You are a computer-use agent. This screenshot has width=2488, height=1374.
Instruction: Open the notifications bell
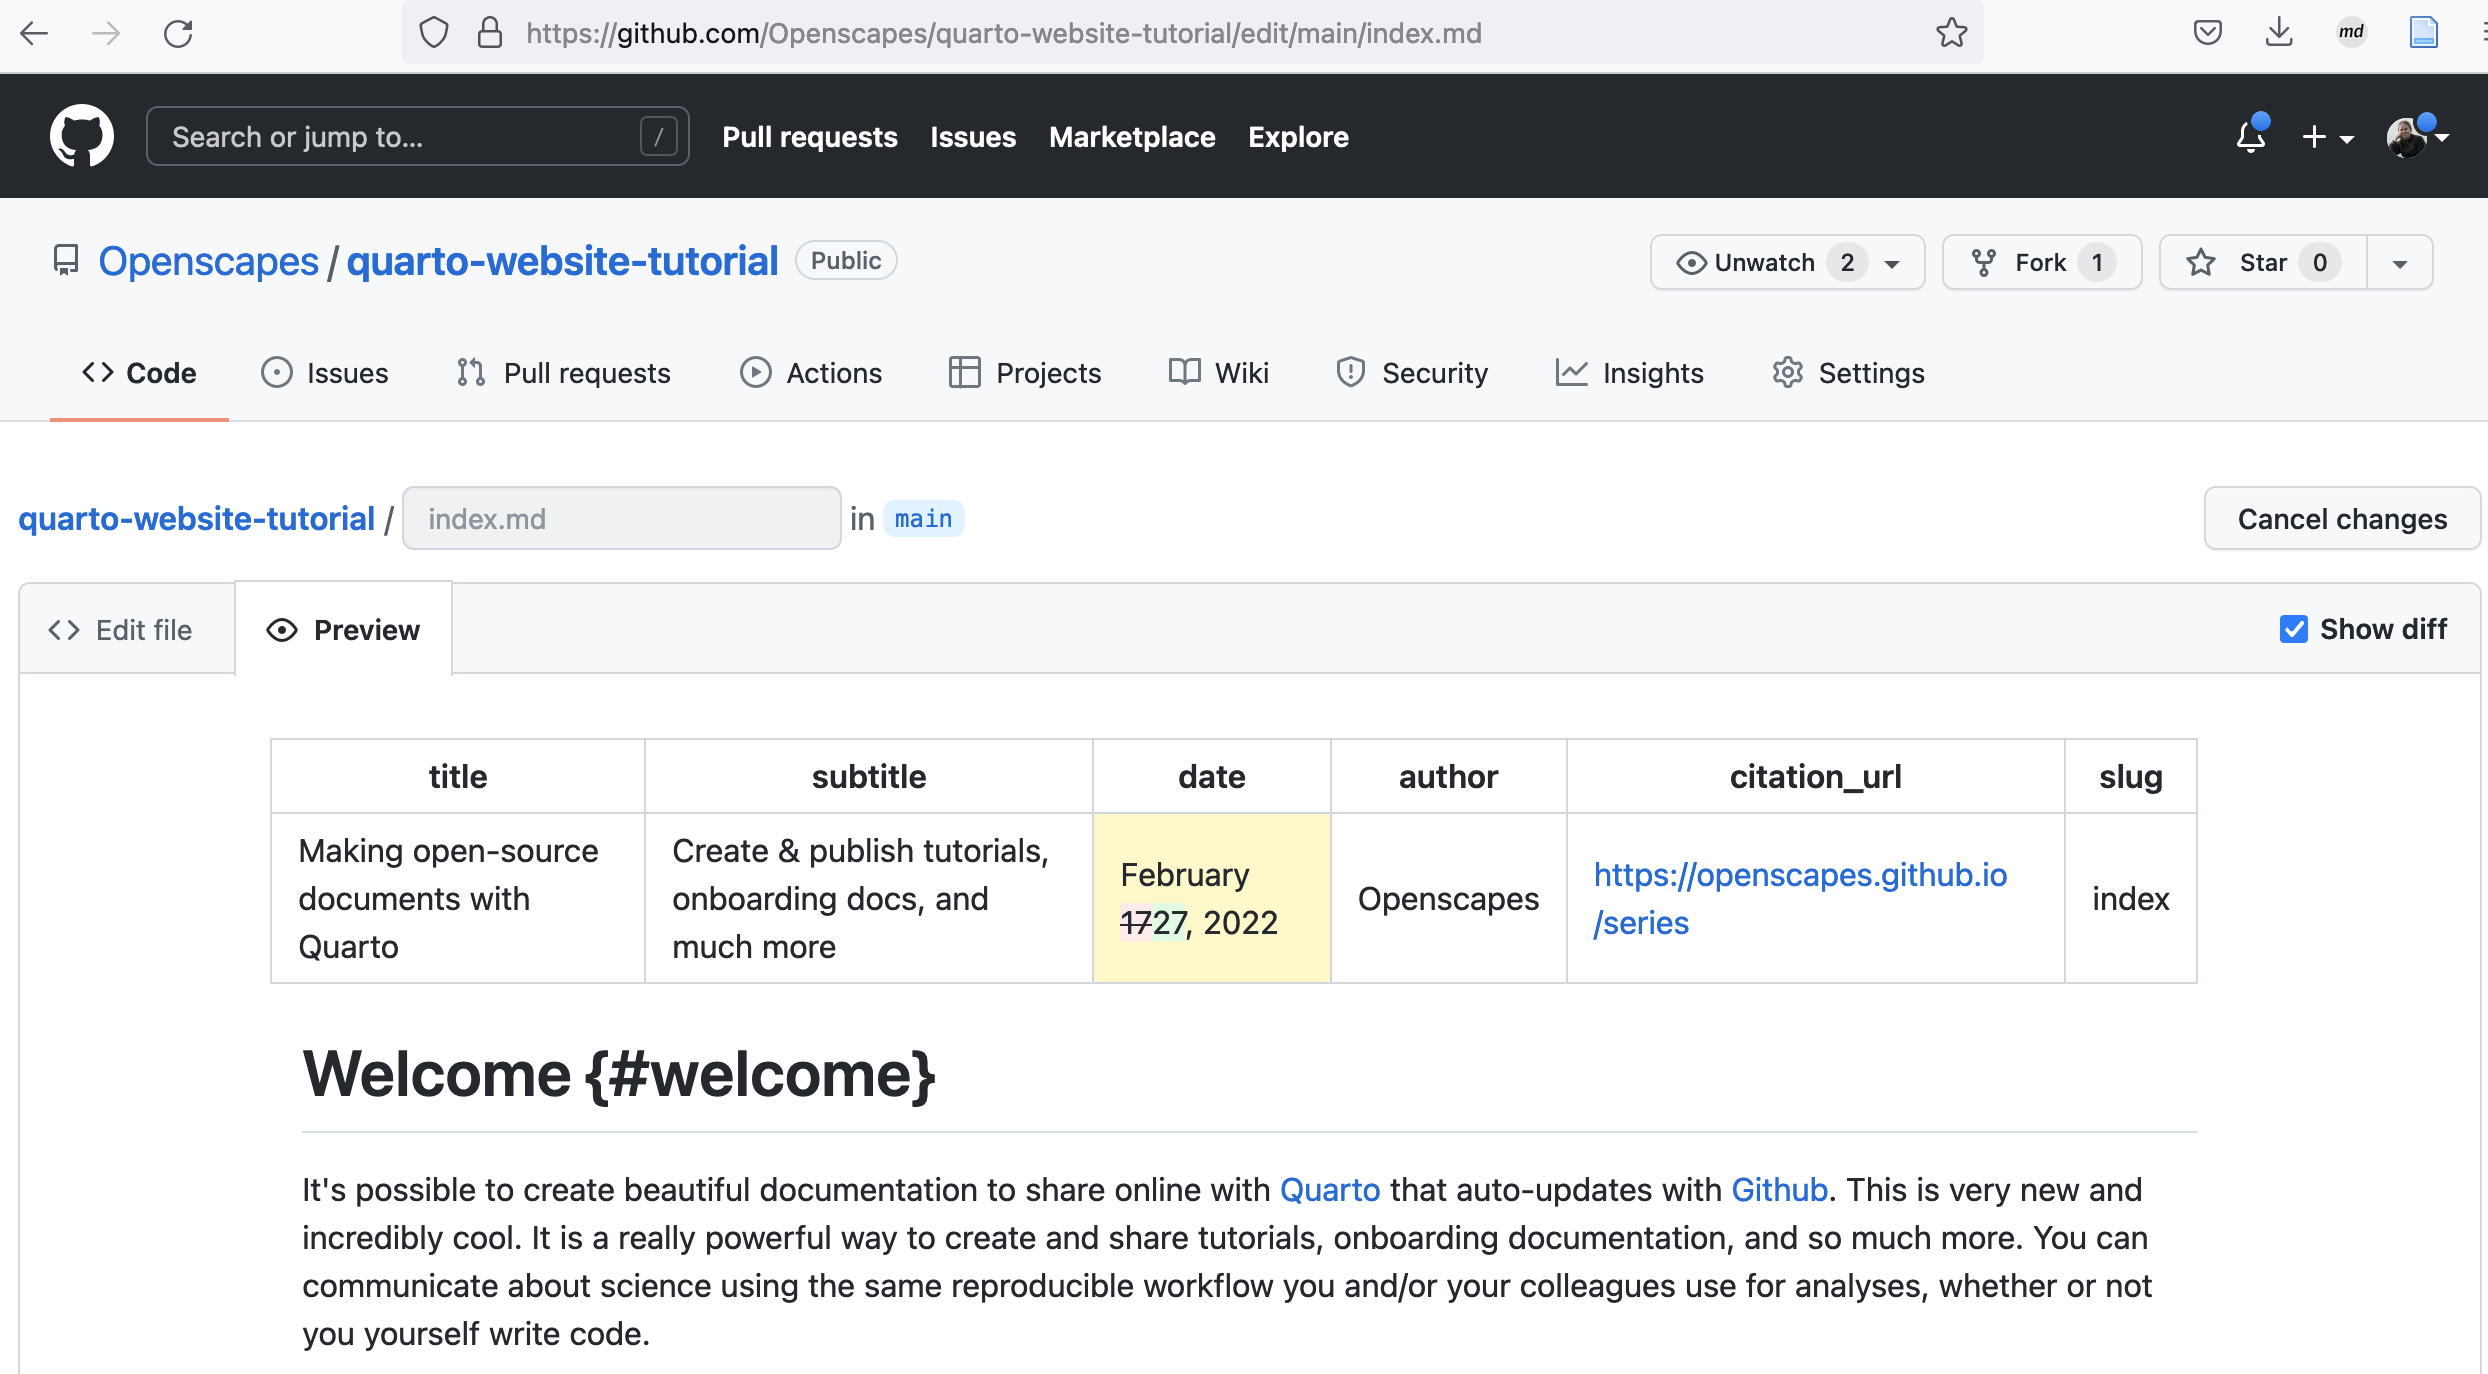(x=2250, y=136)
